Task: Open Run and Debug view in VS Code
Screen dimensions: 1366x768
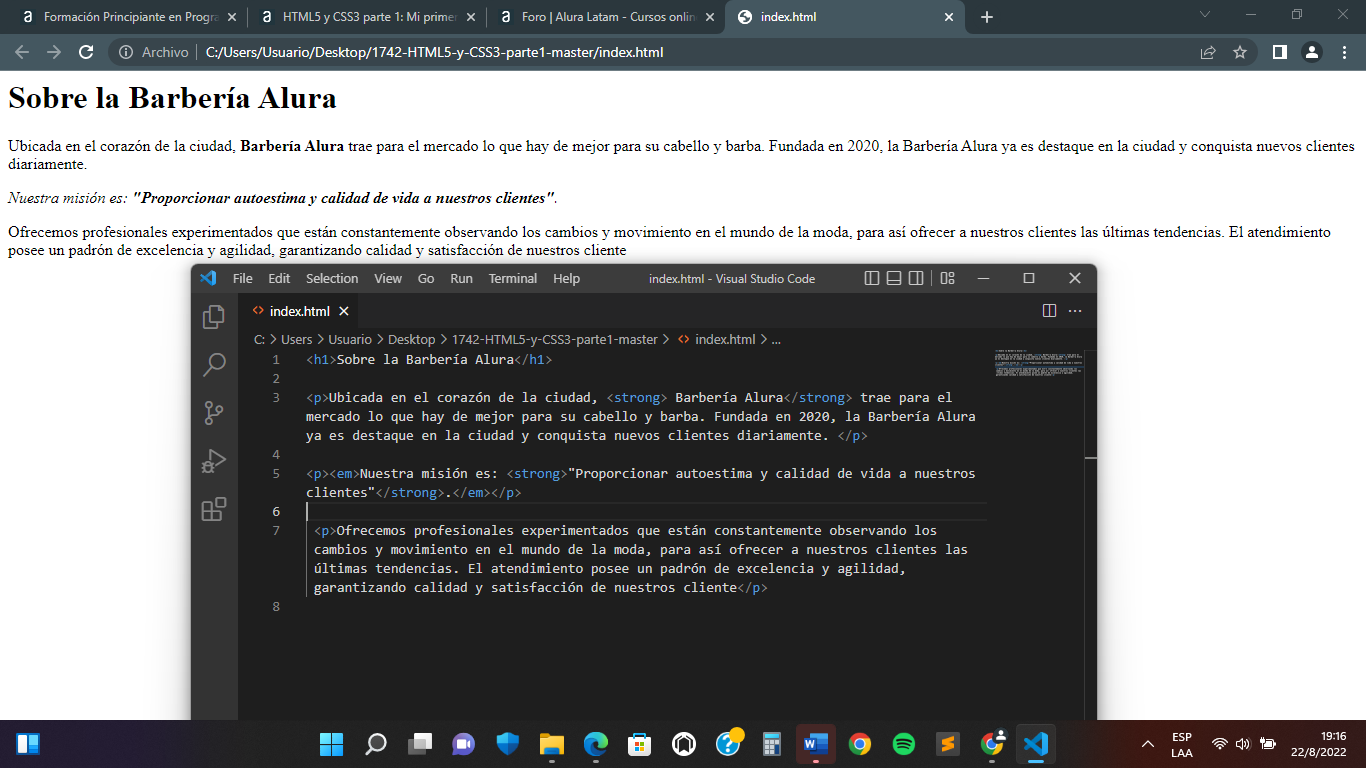Action: [214, 461]
